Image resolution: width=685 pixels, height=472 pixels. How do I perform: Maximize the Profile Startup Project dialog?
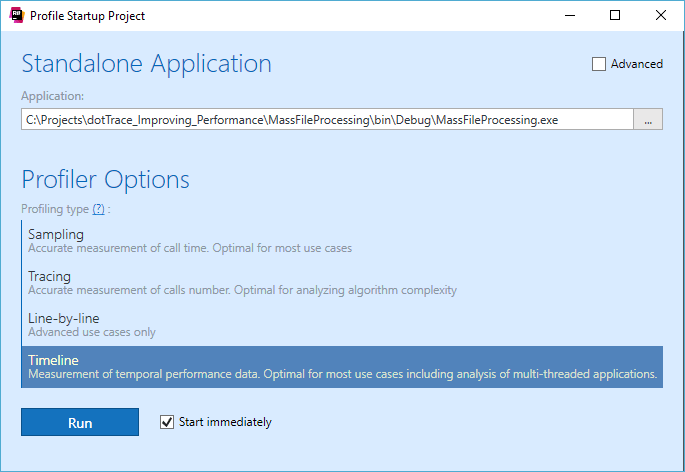615,15
